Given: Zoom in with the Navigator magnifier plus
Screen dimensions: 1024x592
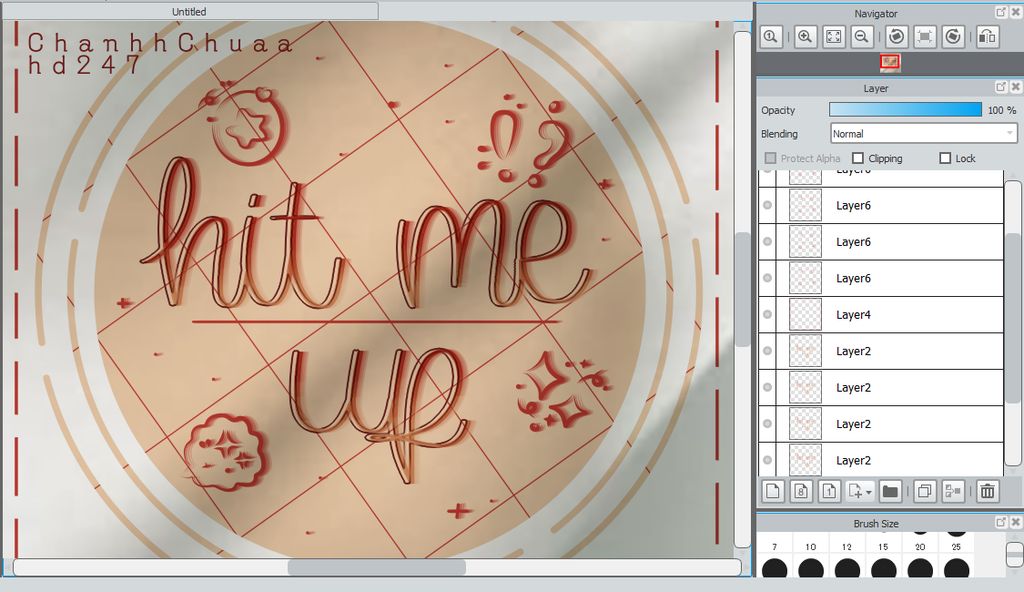Looking at the screenshot, I should (805, 37).
